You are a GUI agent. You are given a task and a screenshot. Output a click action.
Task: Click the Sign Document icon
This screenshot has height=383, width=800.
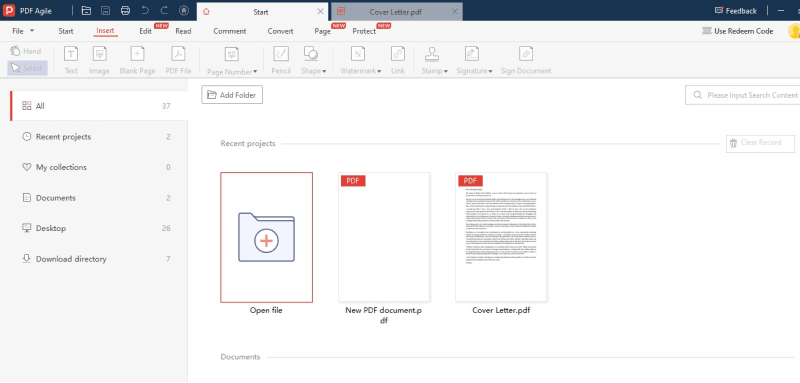pyautogui.click(x=526, y=54)
